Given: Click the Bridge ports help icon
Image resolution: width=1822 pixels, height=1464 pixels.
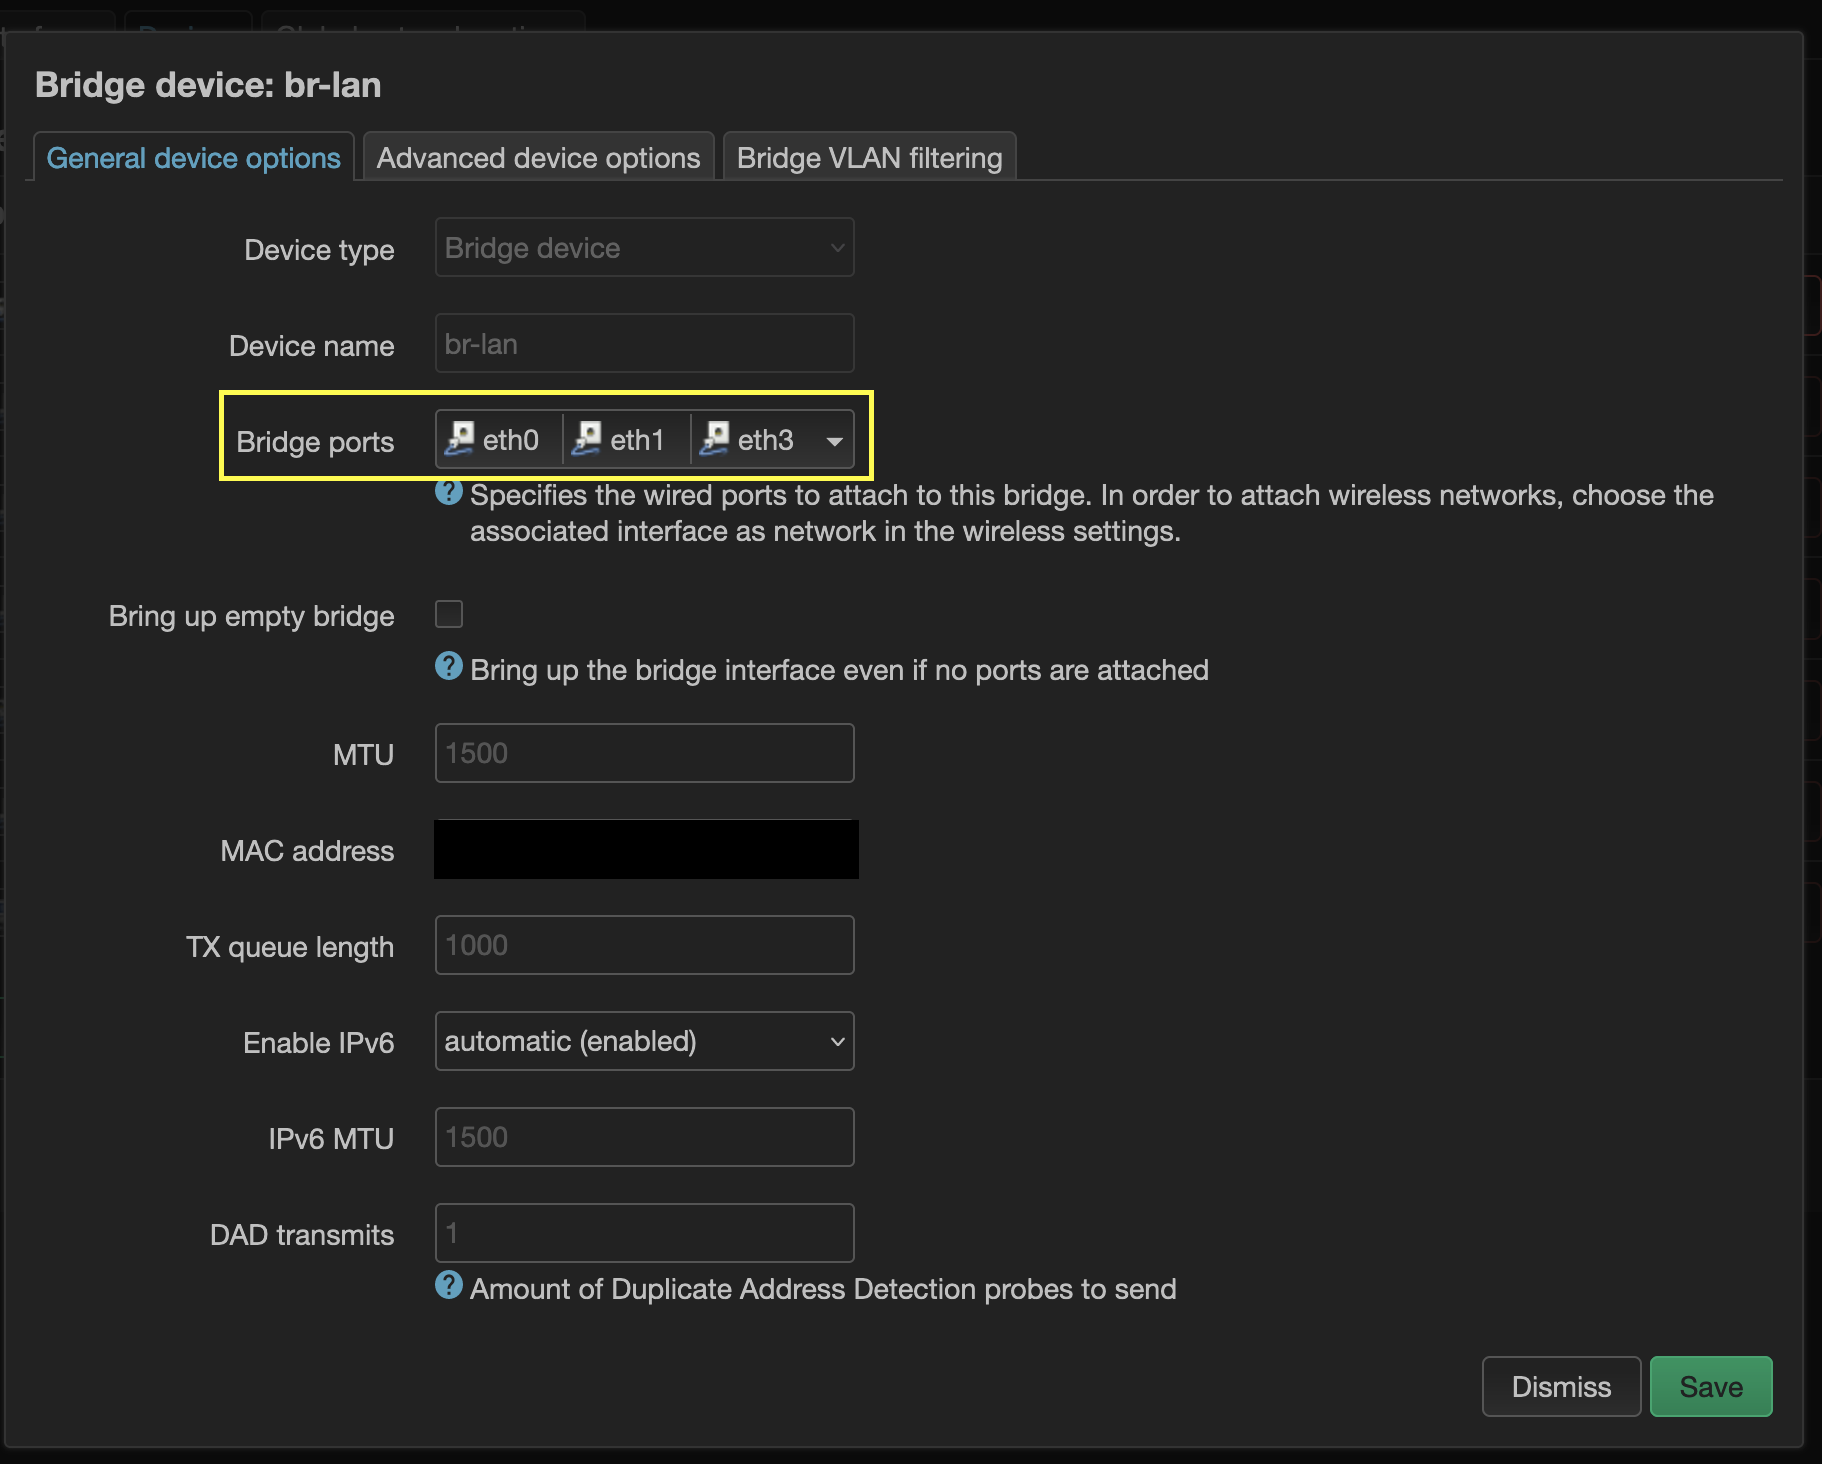Looking at the screenshot, I should pyautogui.click(x=449, y=492).
